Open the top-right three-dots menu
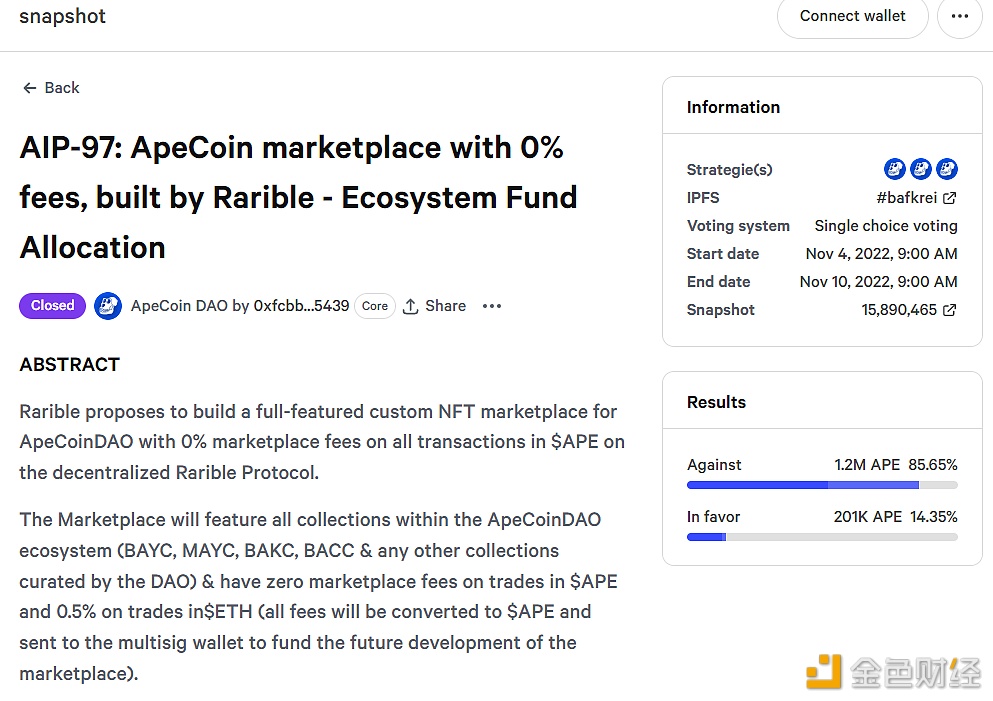 pyautogui.click(x=959, y=16)
